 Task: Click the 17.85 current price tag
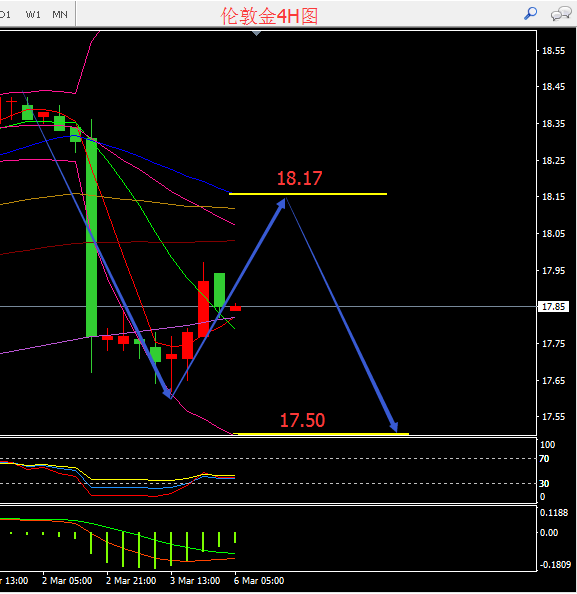554,306
